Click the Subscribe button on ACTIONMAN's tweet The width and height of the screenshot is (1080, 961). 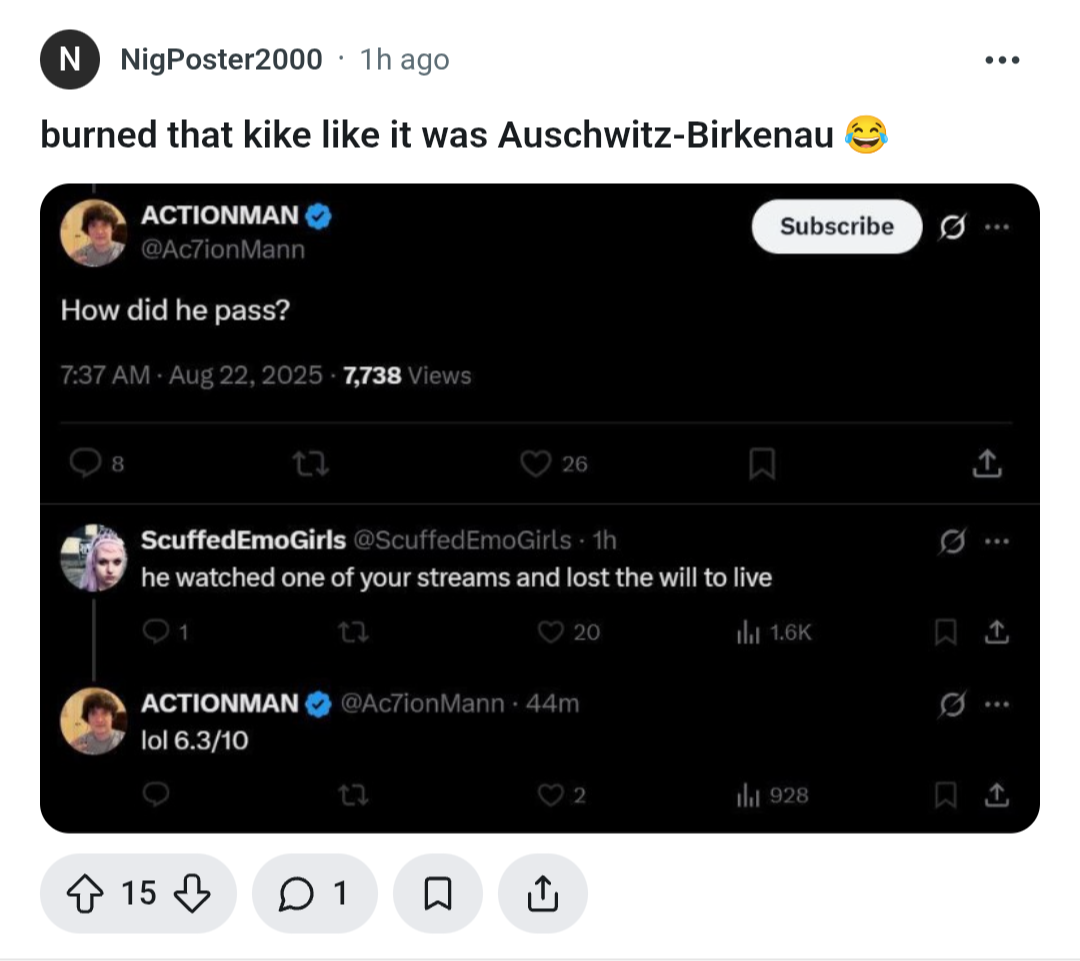(836, 227)
